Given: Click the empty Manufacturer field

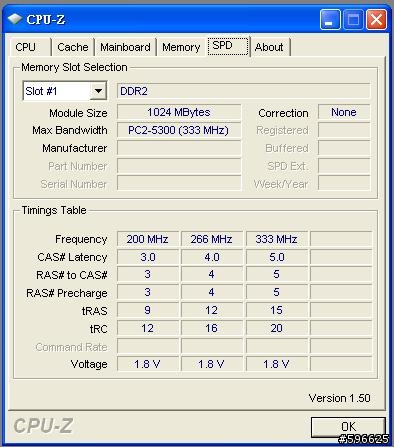Looking at the screenshot, I should [179, 148].
